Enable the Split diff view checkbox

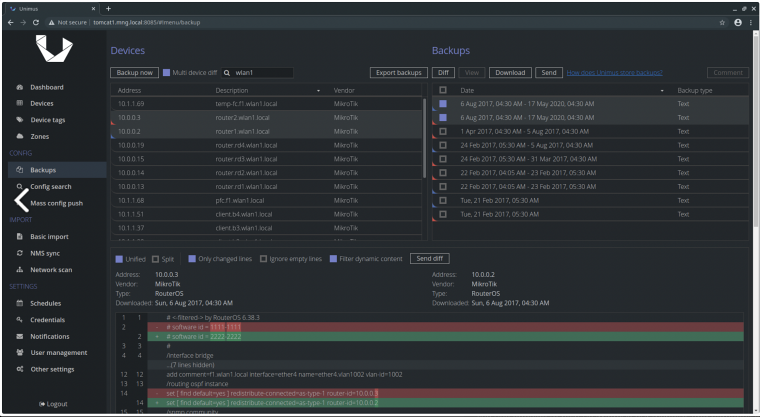pos(156,259)
